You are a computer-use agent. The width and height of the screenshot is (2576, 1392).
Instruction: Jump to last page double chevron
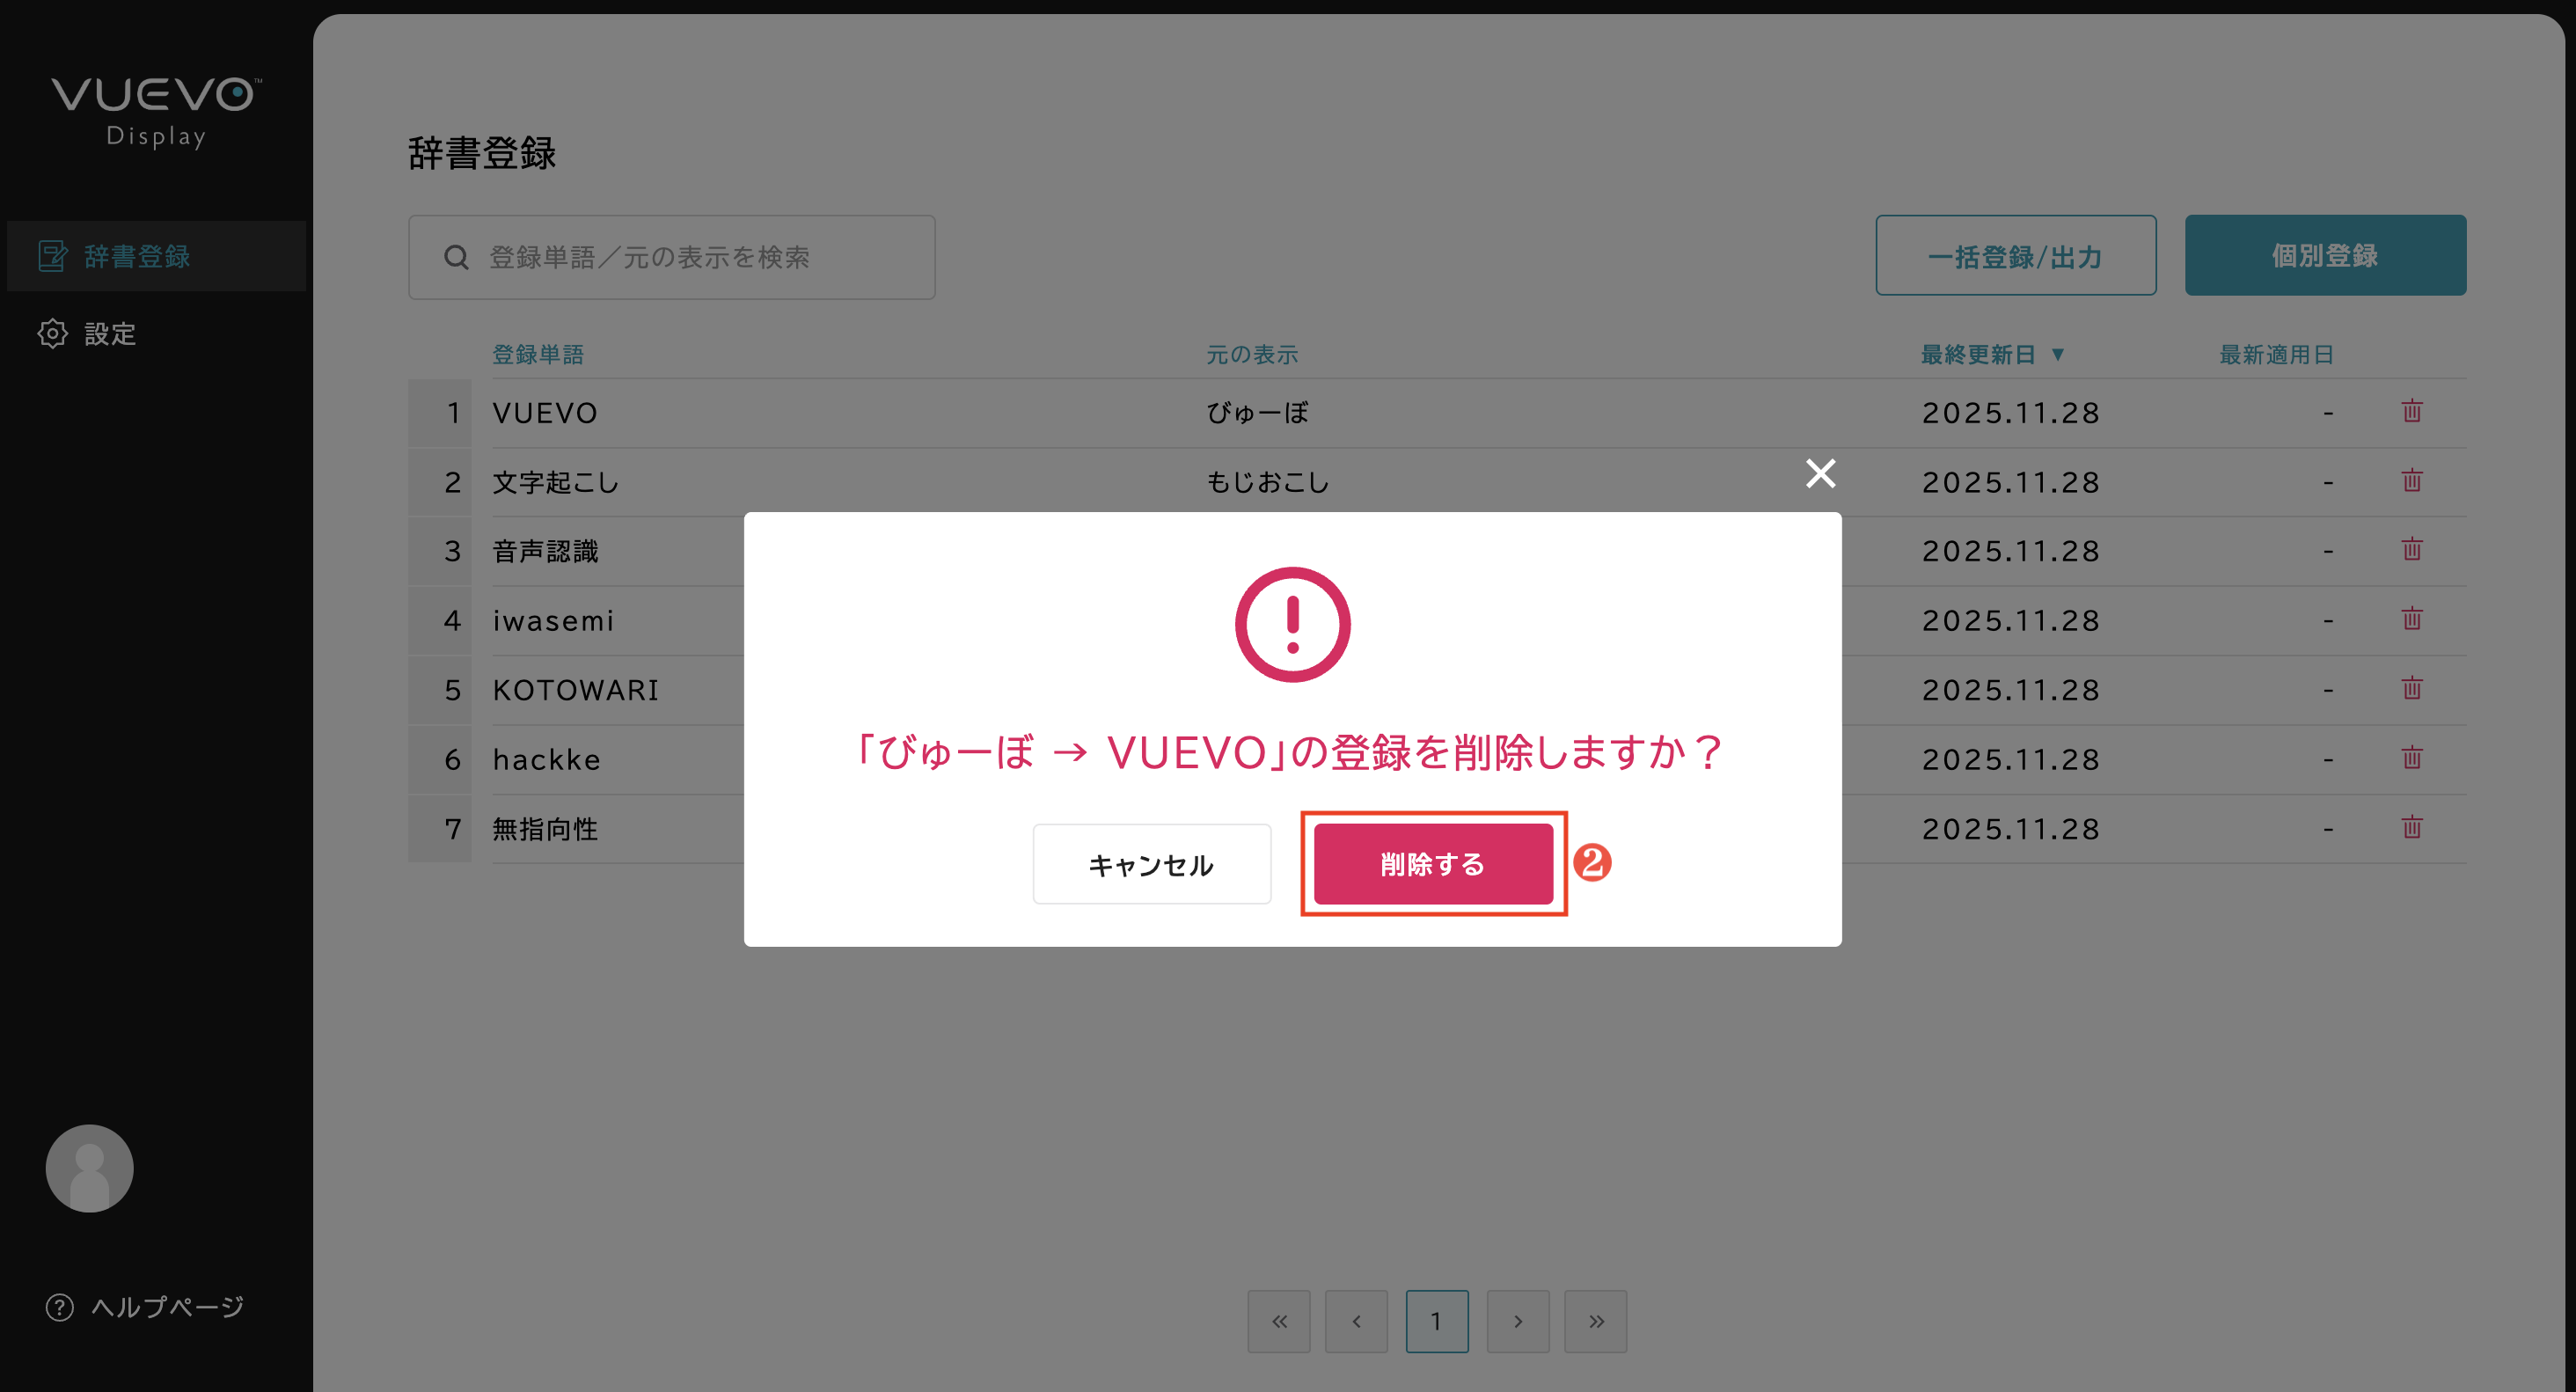pos(1595,1321)
